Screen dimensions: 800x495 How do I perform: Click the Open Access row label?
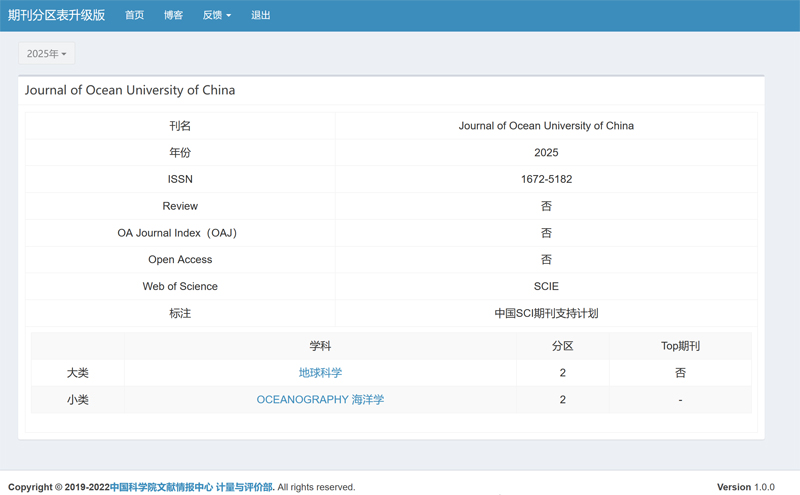[x=180, y=260]
